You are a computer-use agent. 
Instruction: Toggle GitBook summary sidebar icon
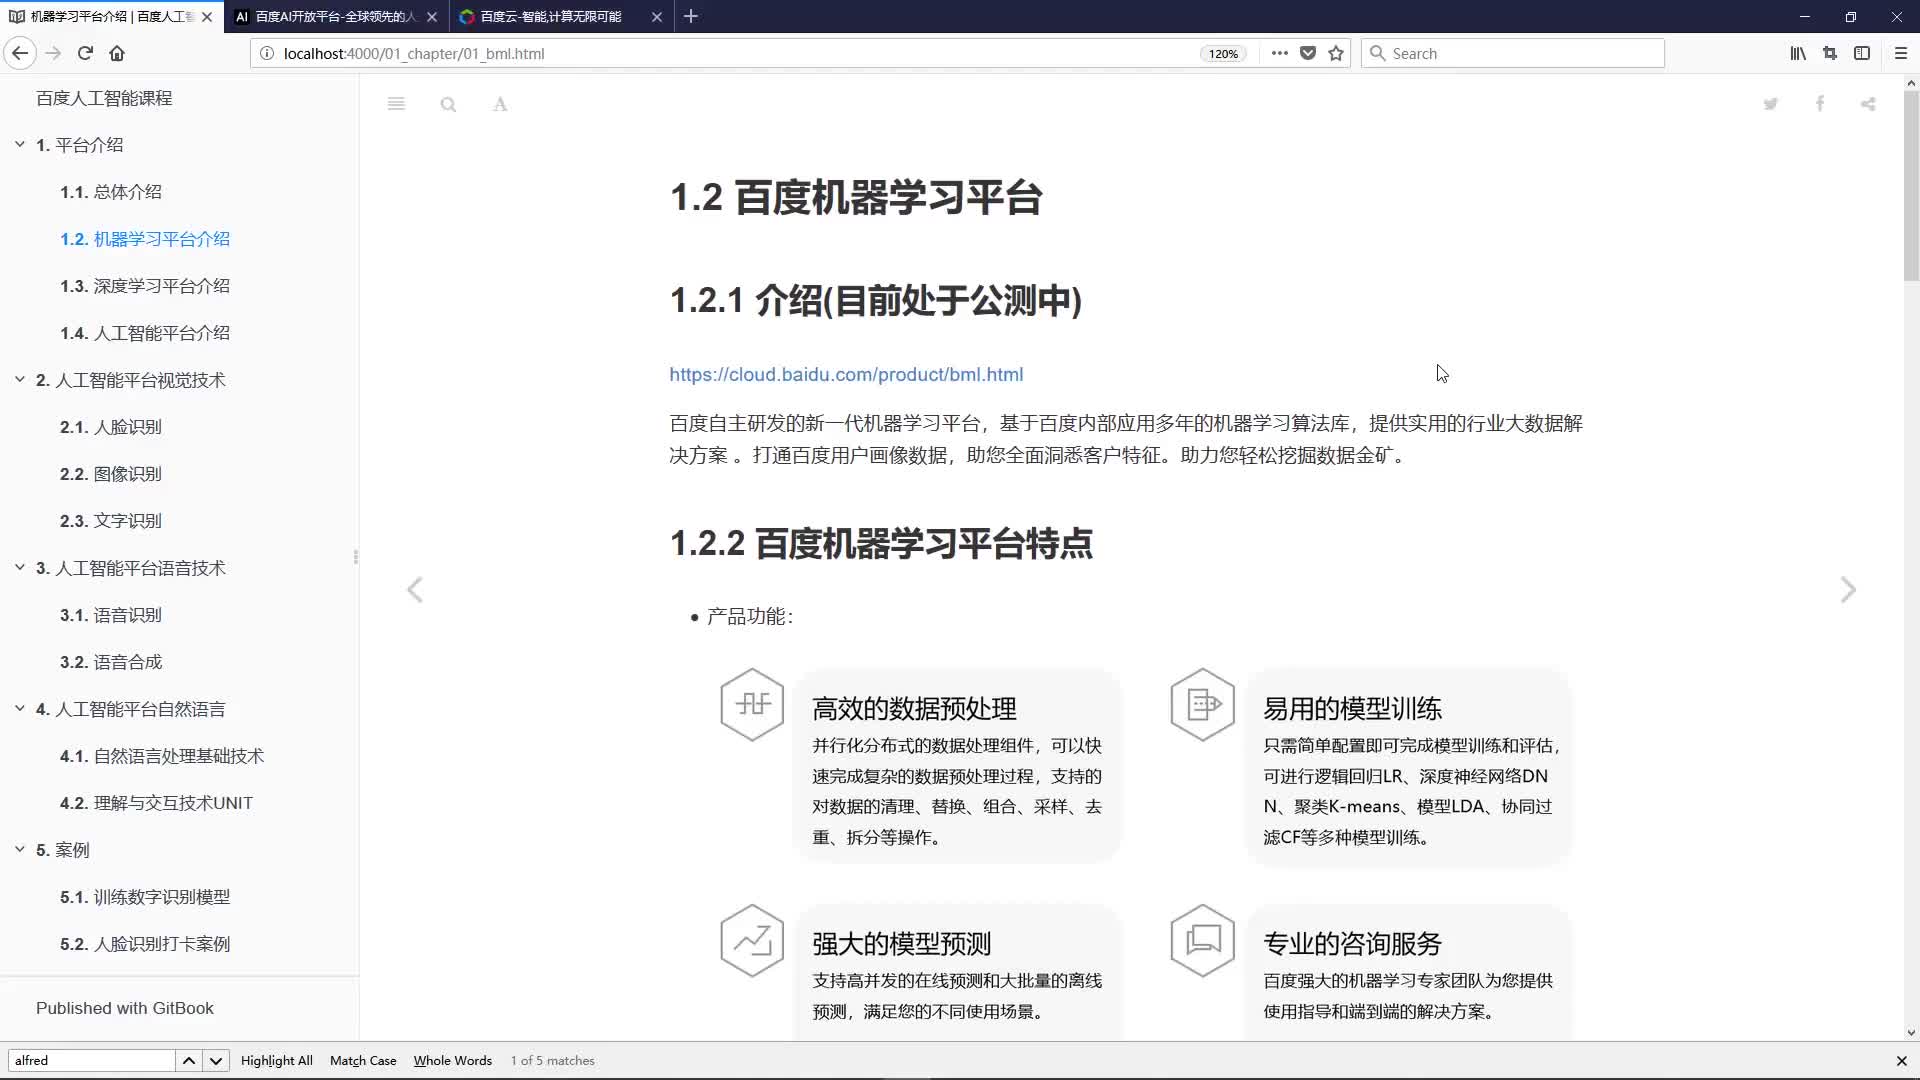[x=396, y=104]
